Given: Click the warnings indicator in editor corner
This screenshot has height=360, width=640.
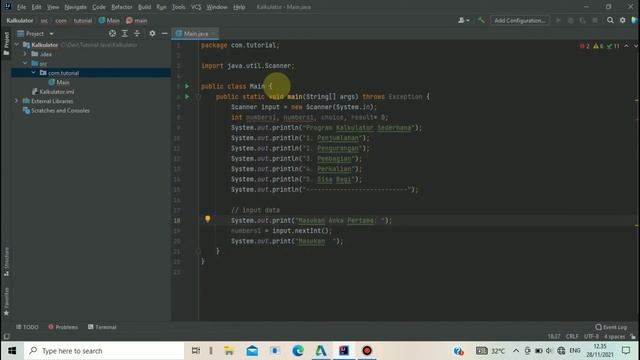Looking at the screenshot, I should [598, 46].
